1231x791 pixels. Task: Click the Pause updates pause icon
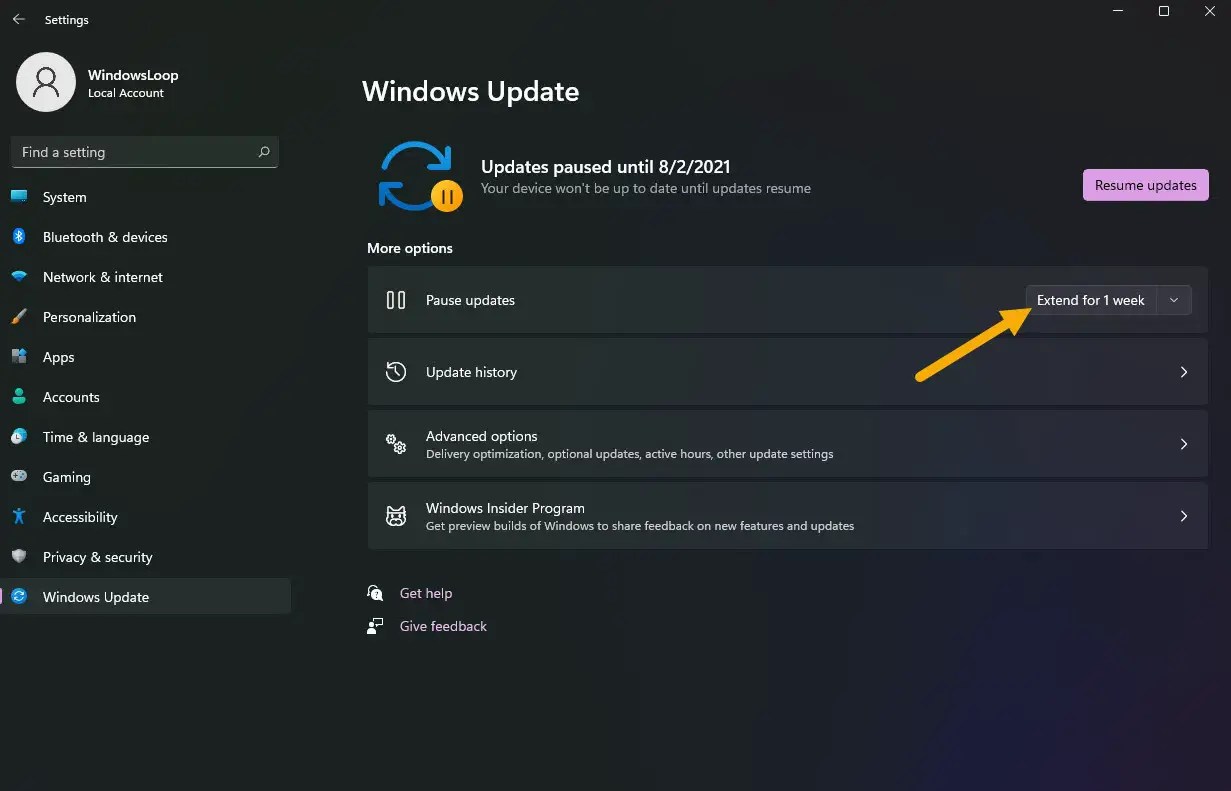point(396,300)
